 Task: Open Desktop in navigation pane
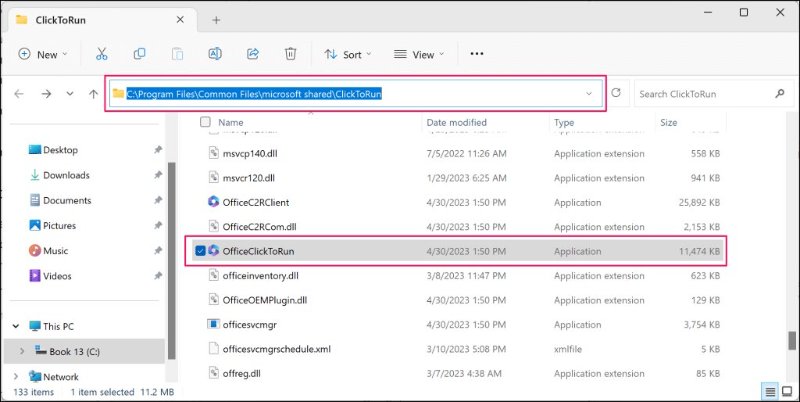[x=60, y=150]
